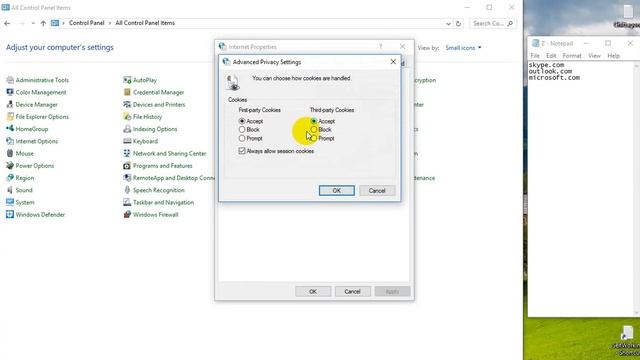Viewport: 640px width, 360px height.
Task: Open Windows Firewall icon
Action: click(x=127, y=215)
